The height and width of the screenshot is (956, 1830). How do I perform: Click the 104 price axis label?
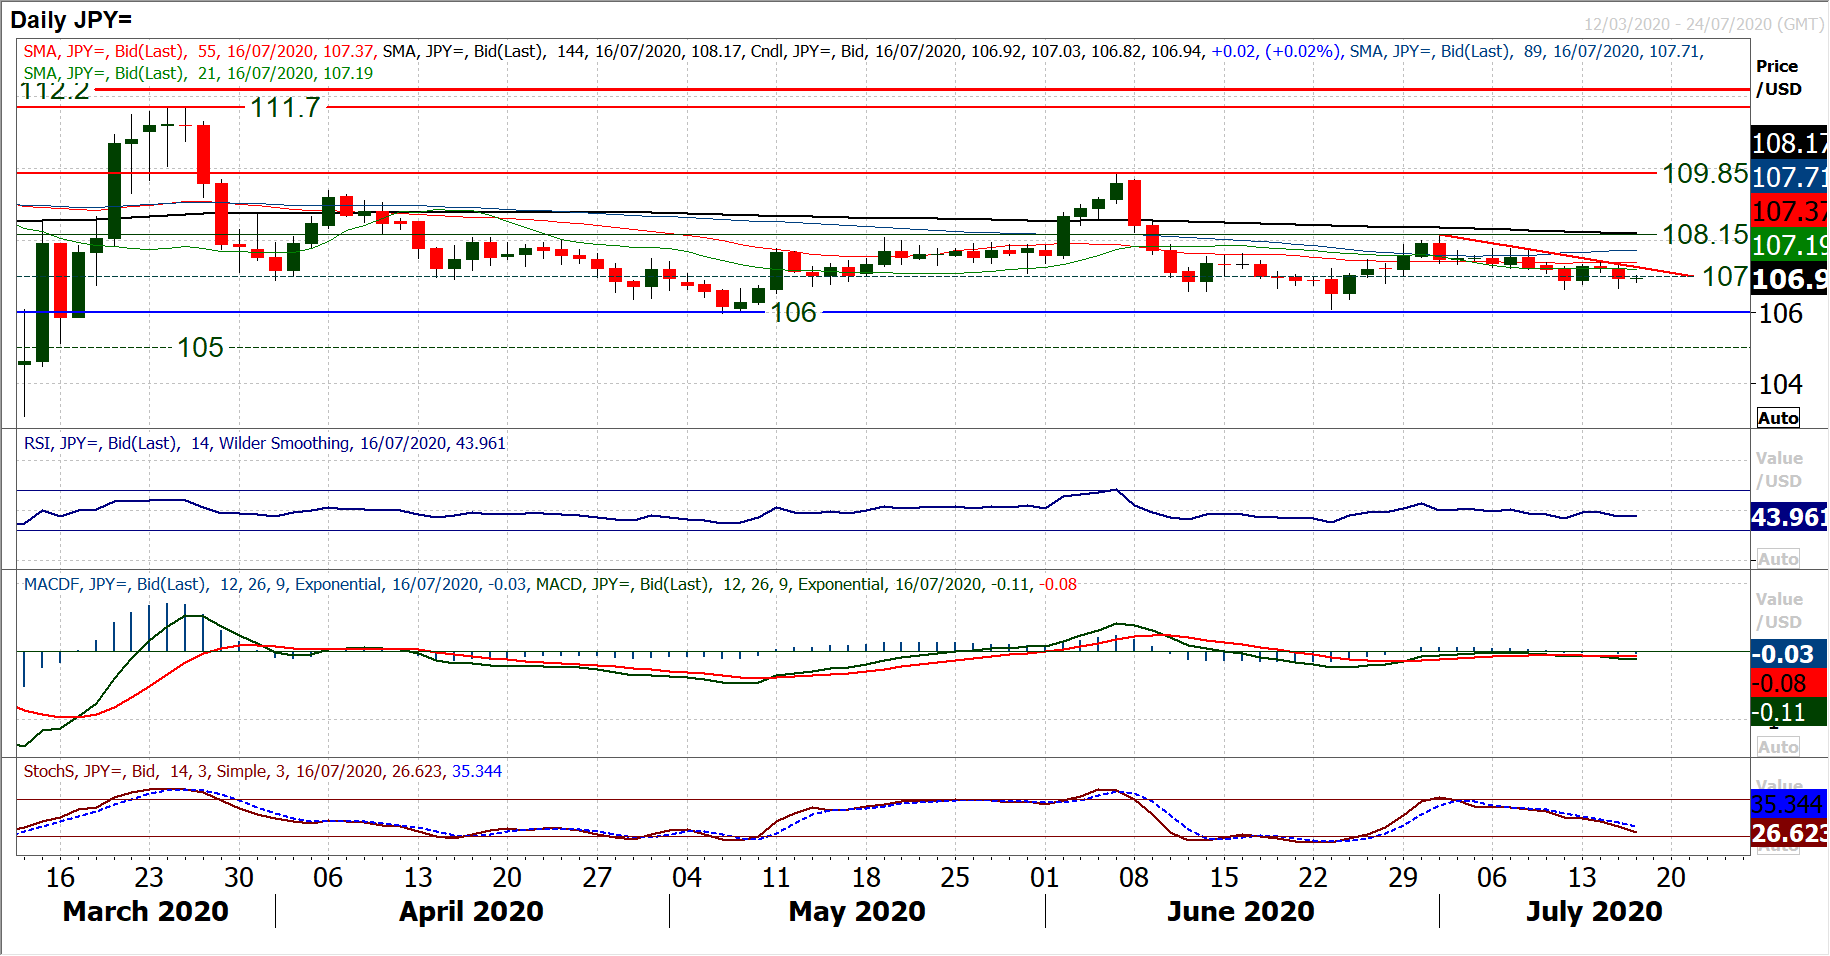pyautogui.click(x=1780, y=384)
